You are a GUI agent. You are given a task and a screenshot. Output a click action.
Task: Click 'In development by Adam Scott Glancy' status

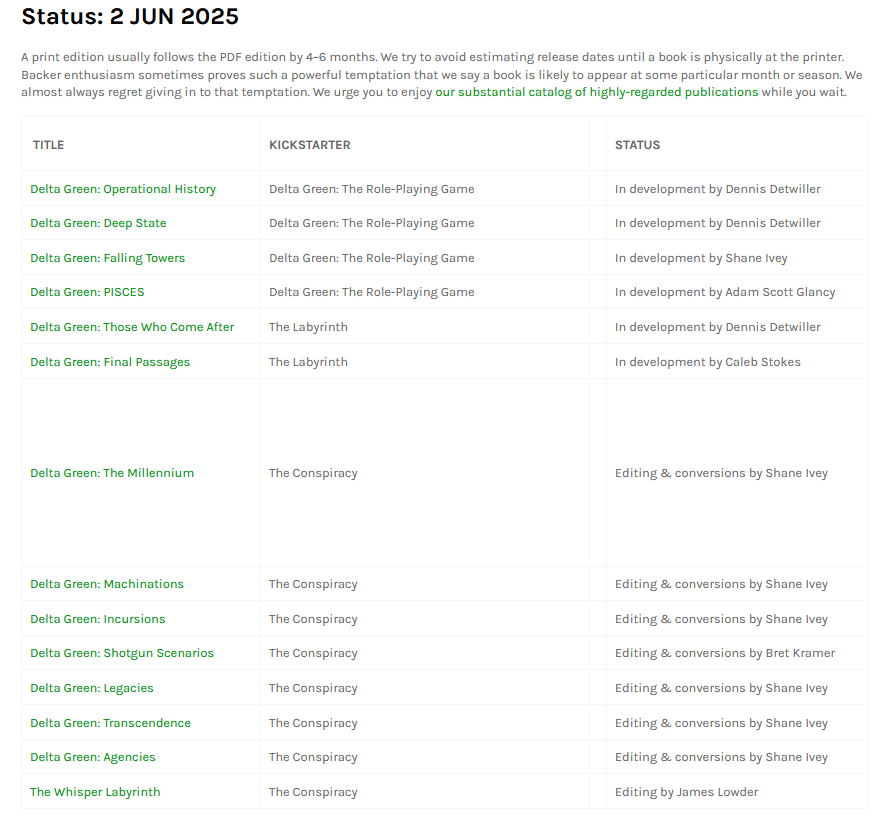725,292
